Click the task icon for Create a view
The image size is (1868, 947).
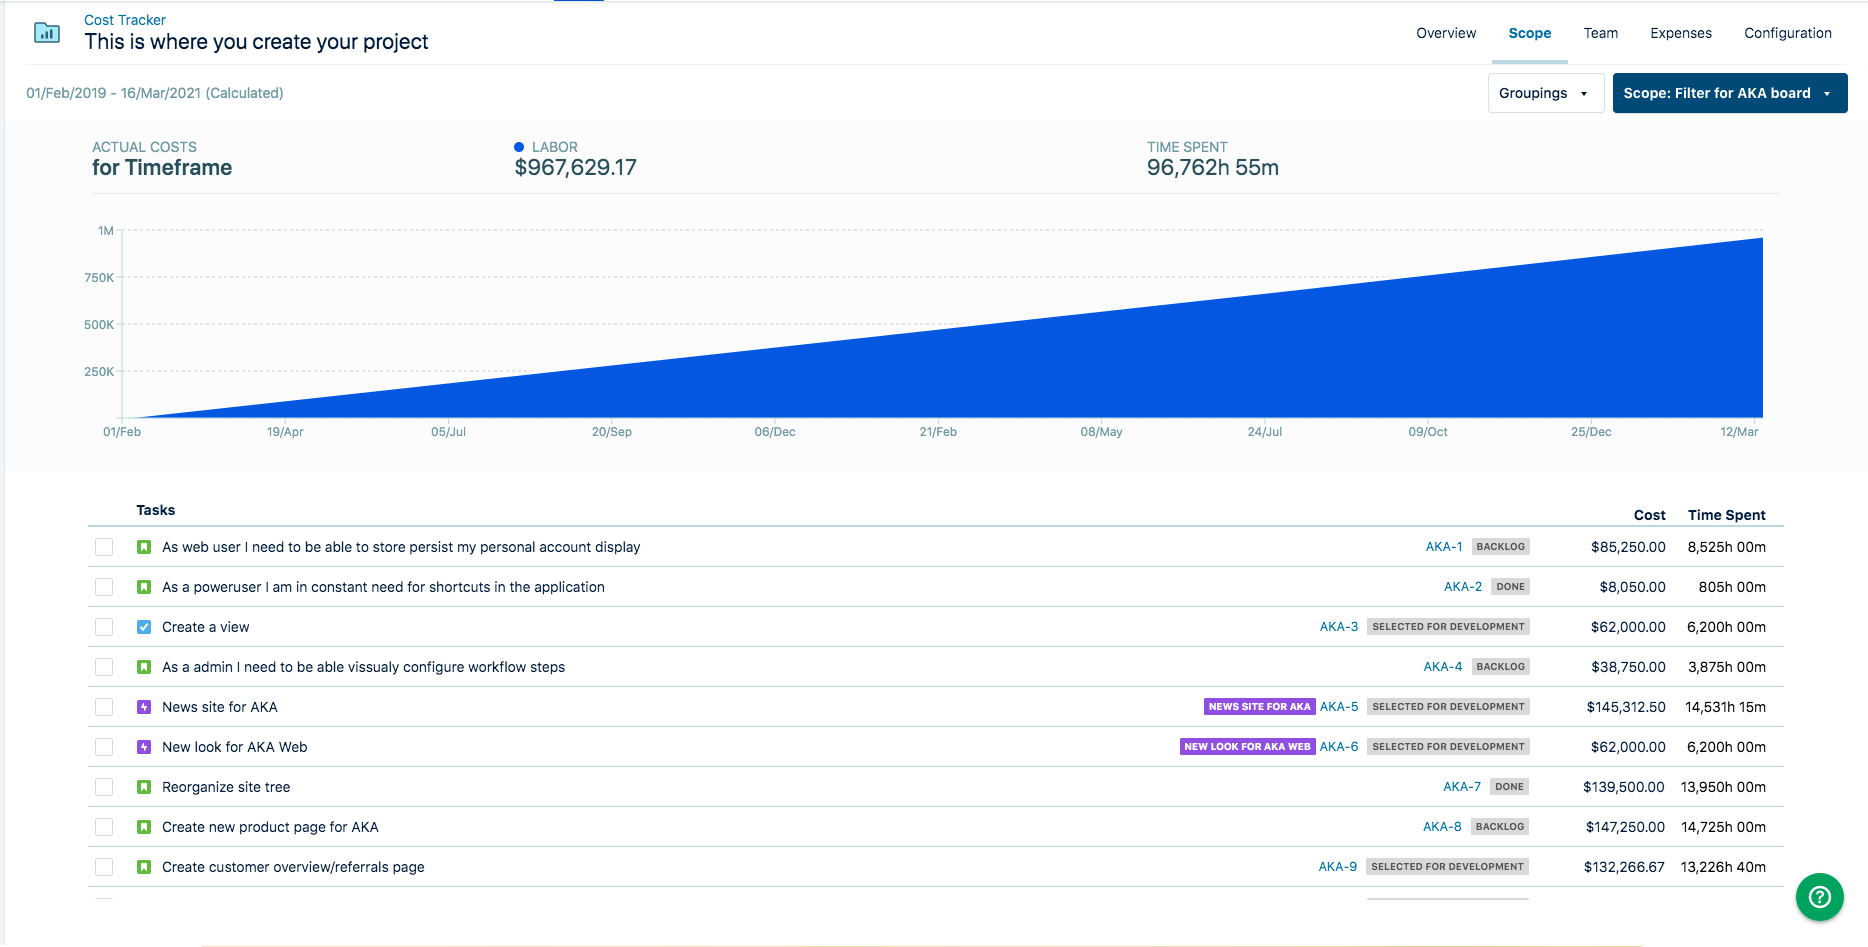coord(144,627)
